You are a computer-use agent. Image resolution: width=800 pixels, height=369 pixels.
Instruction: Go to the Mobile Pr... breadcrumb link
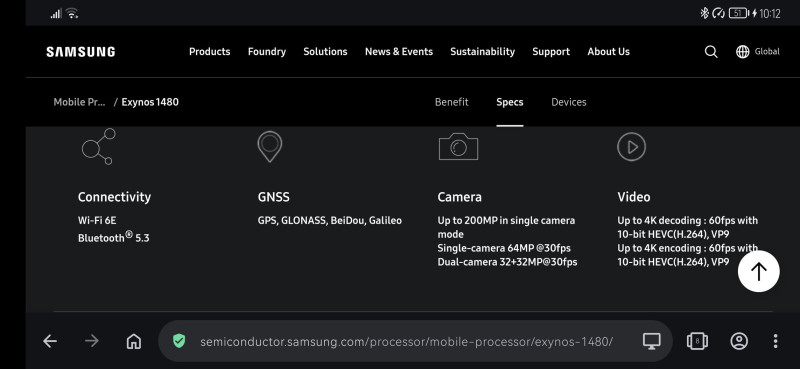click(80, 102)
